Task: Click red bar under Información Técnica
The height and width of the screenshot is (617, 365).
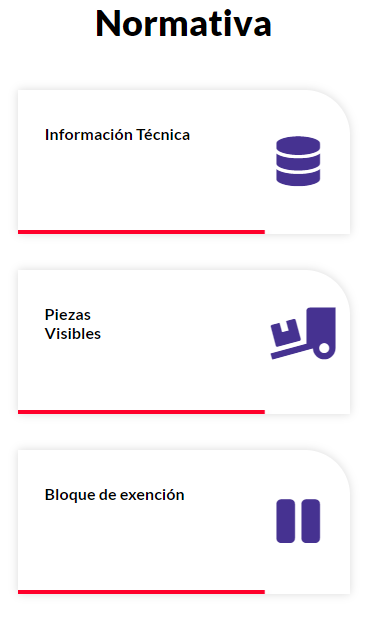Action: tap(141, 232)
